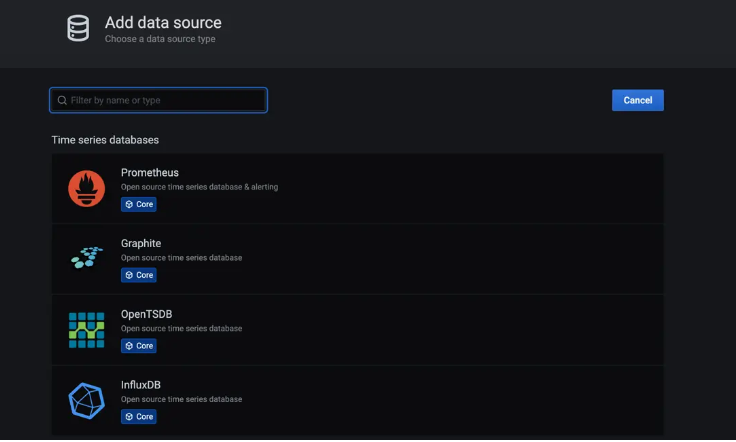Viewport: 736px width, 442px height.
Task: Click the Core badge under OpenTSDB
Action: (x=139, y=346)
